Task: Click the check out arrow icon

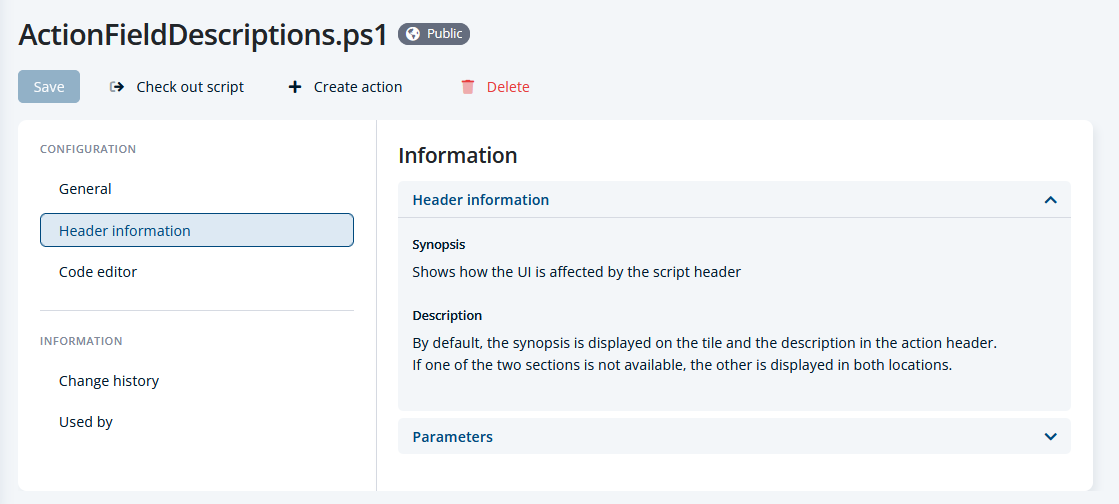Action: click(116, 87)
